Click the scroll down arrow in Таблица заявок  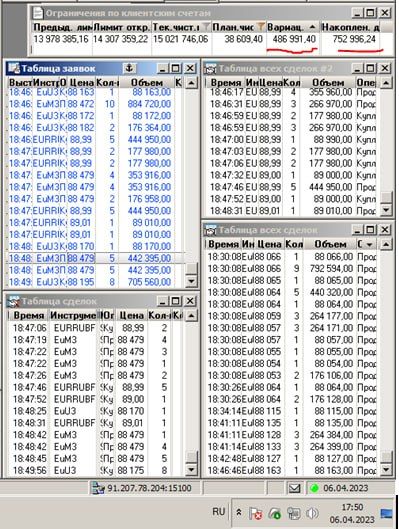(191, 281)
